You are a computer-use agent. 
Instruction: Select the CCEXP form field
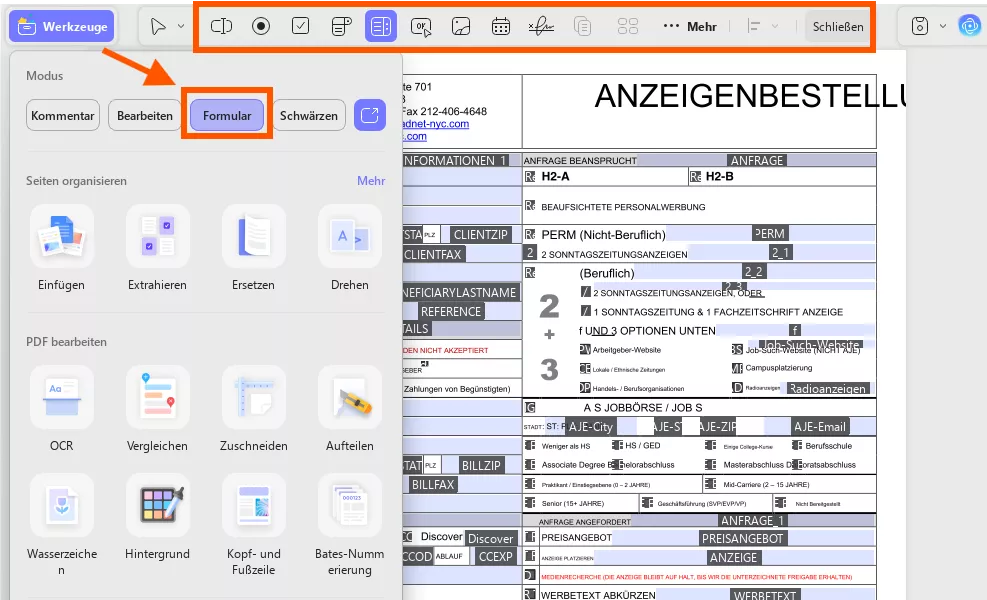495,557
